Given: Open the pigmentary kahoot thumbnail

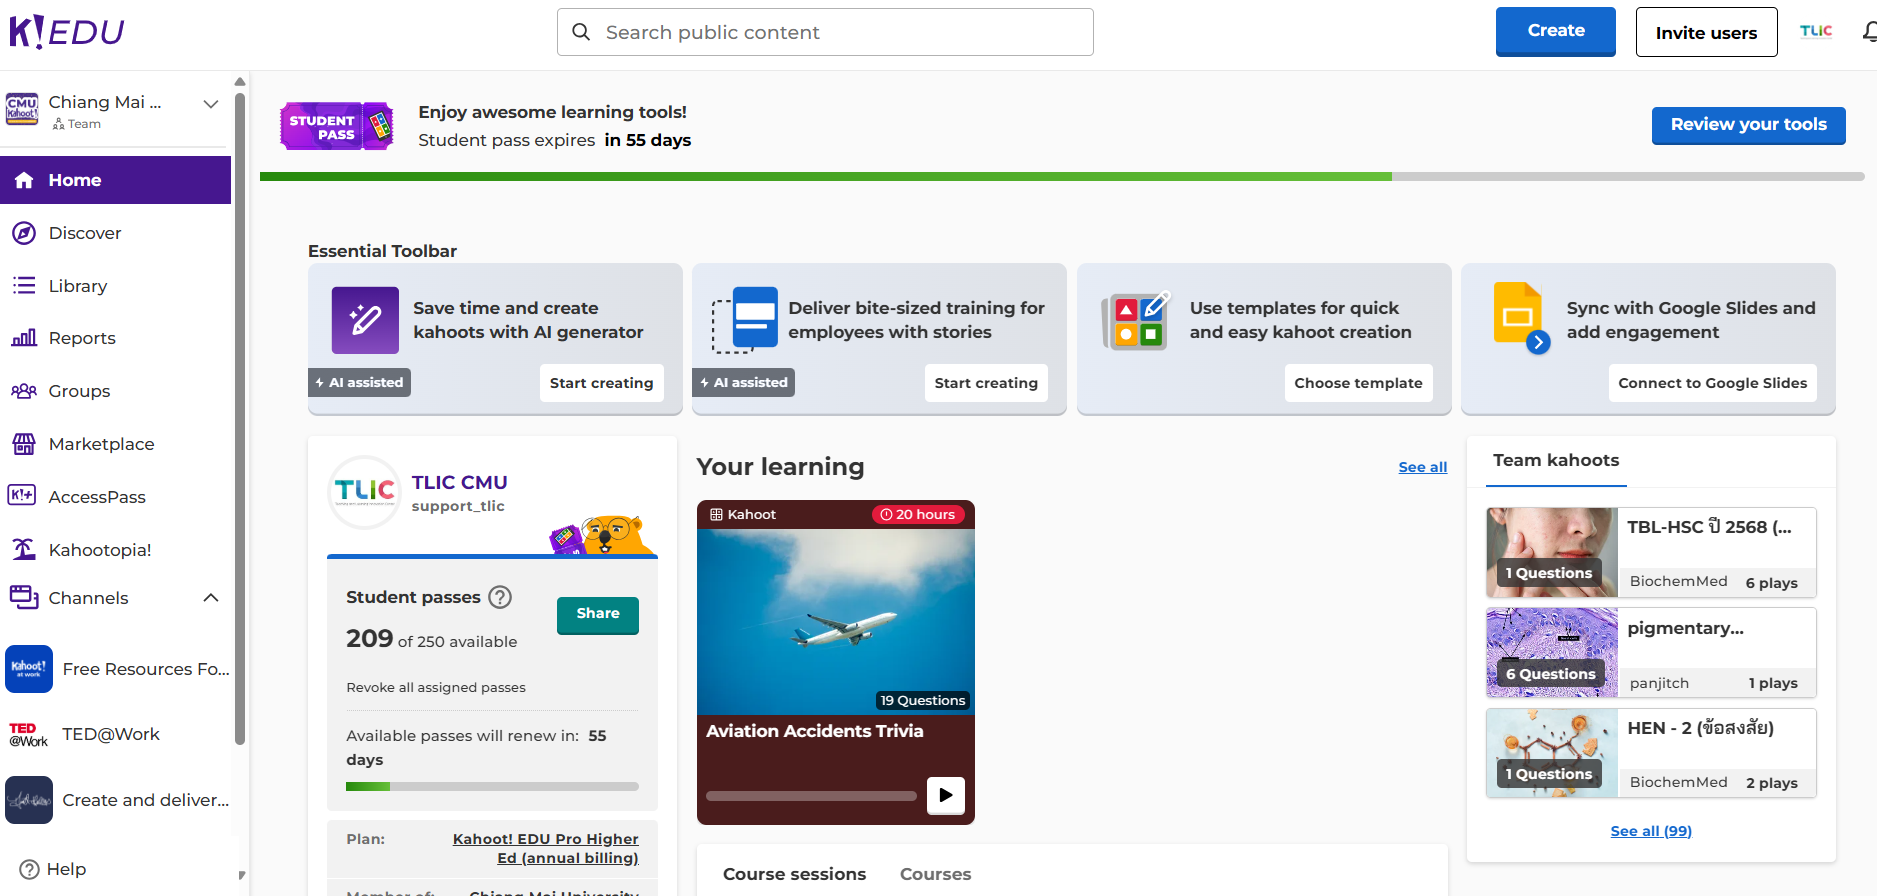Looking at the screenshot, I should click(1551, 652).
